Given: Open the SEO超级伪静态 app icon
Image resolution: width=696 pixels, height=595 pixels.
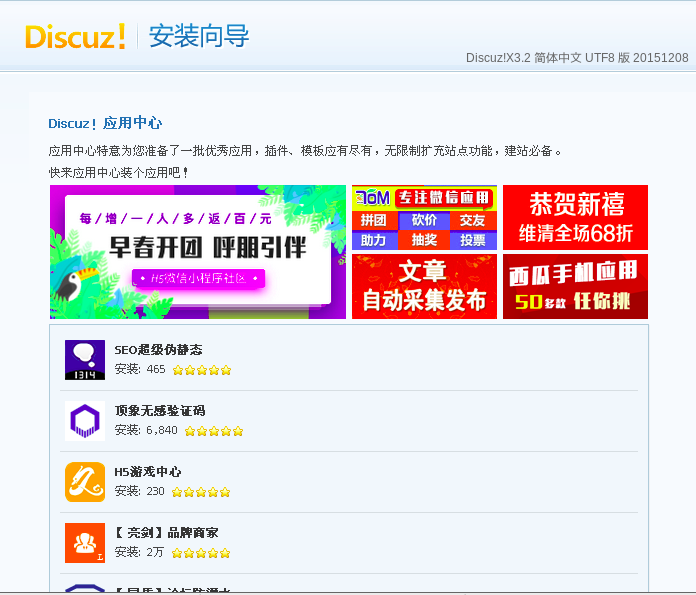Looking at the screenshot, I should (x=85, y=360).
